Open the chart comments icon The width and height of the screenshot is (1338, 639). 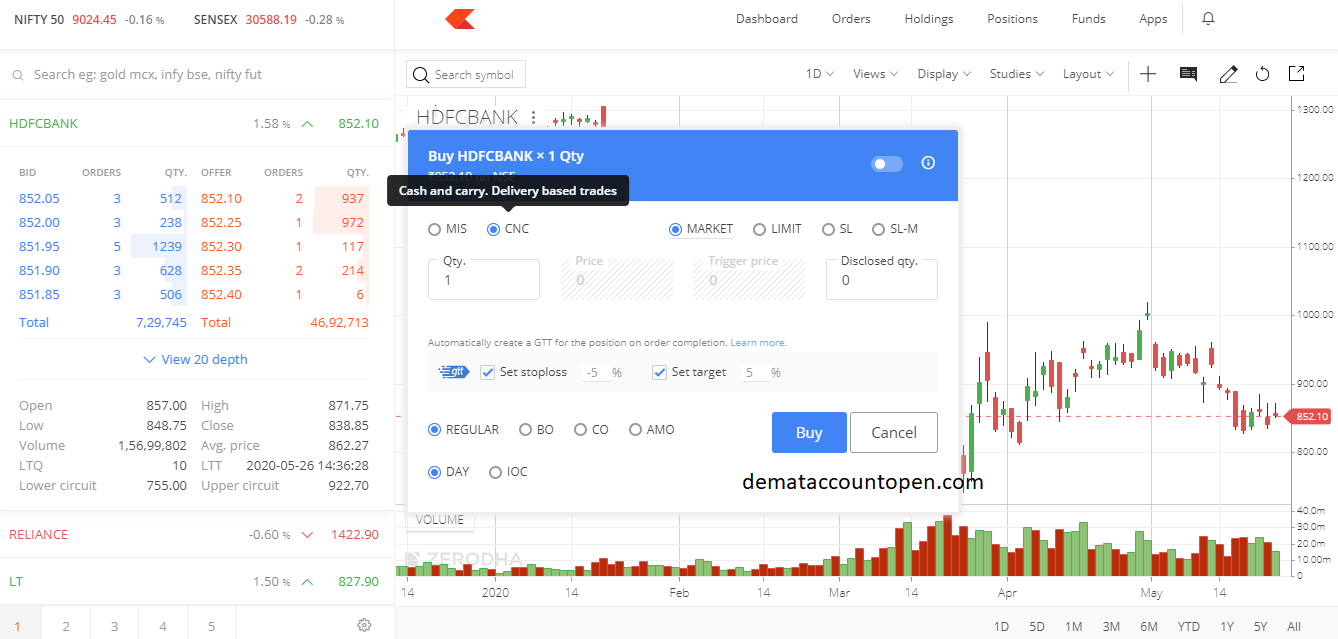click(1188, 74)
